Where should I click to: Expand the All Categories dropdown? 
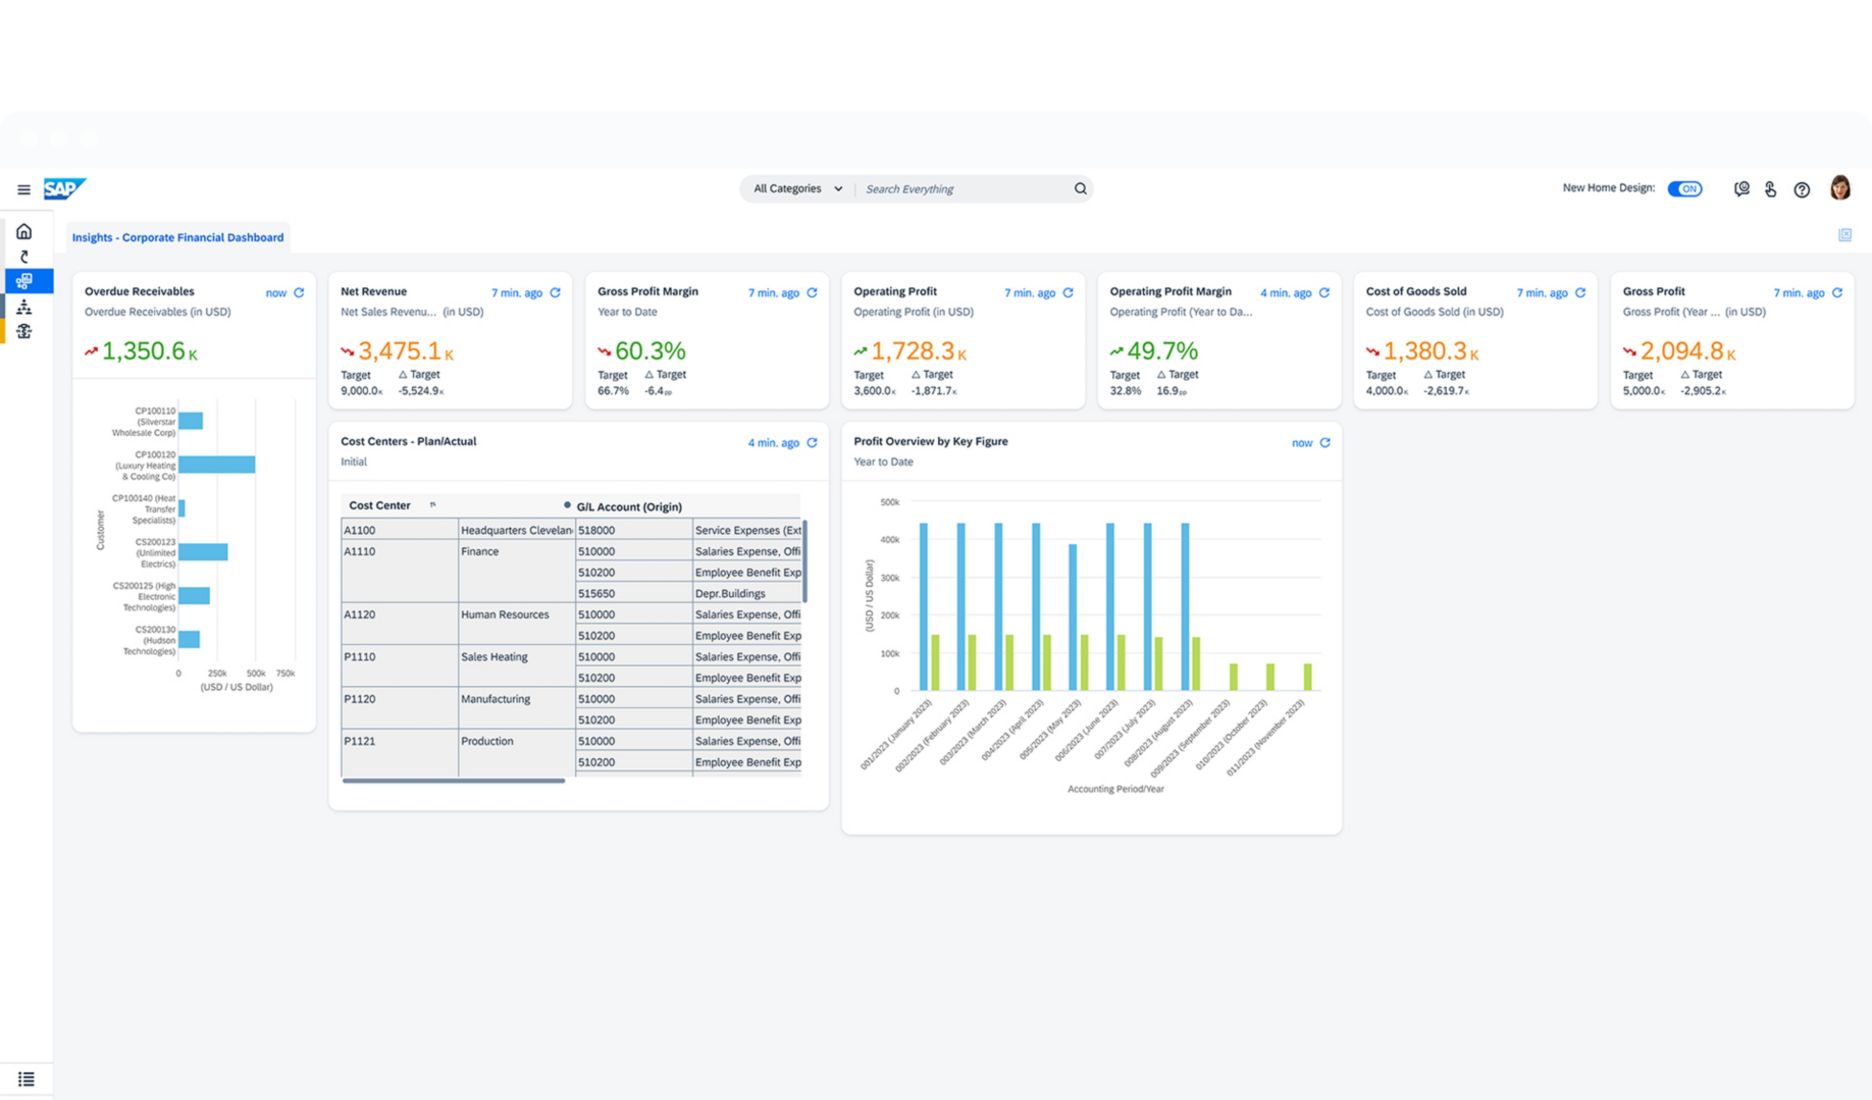click(x=797, y=189)
